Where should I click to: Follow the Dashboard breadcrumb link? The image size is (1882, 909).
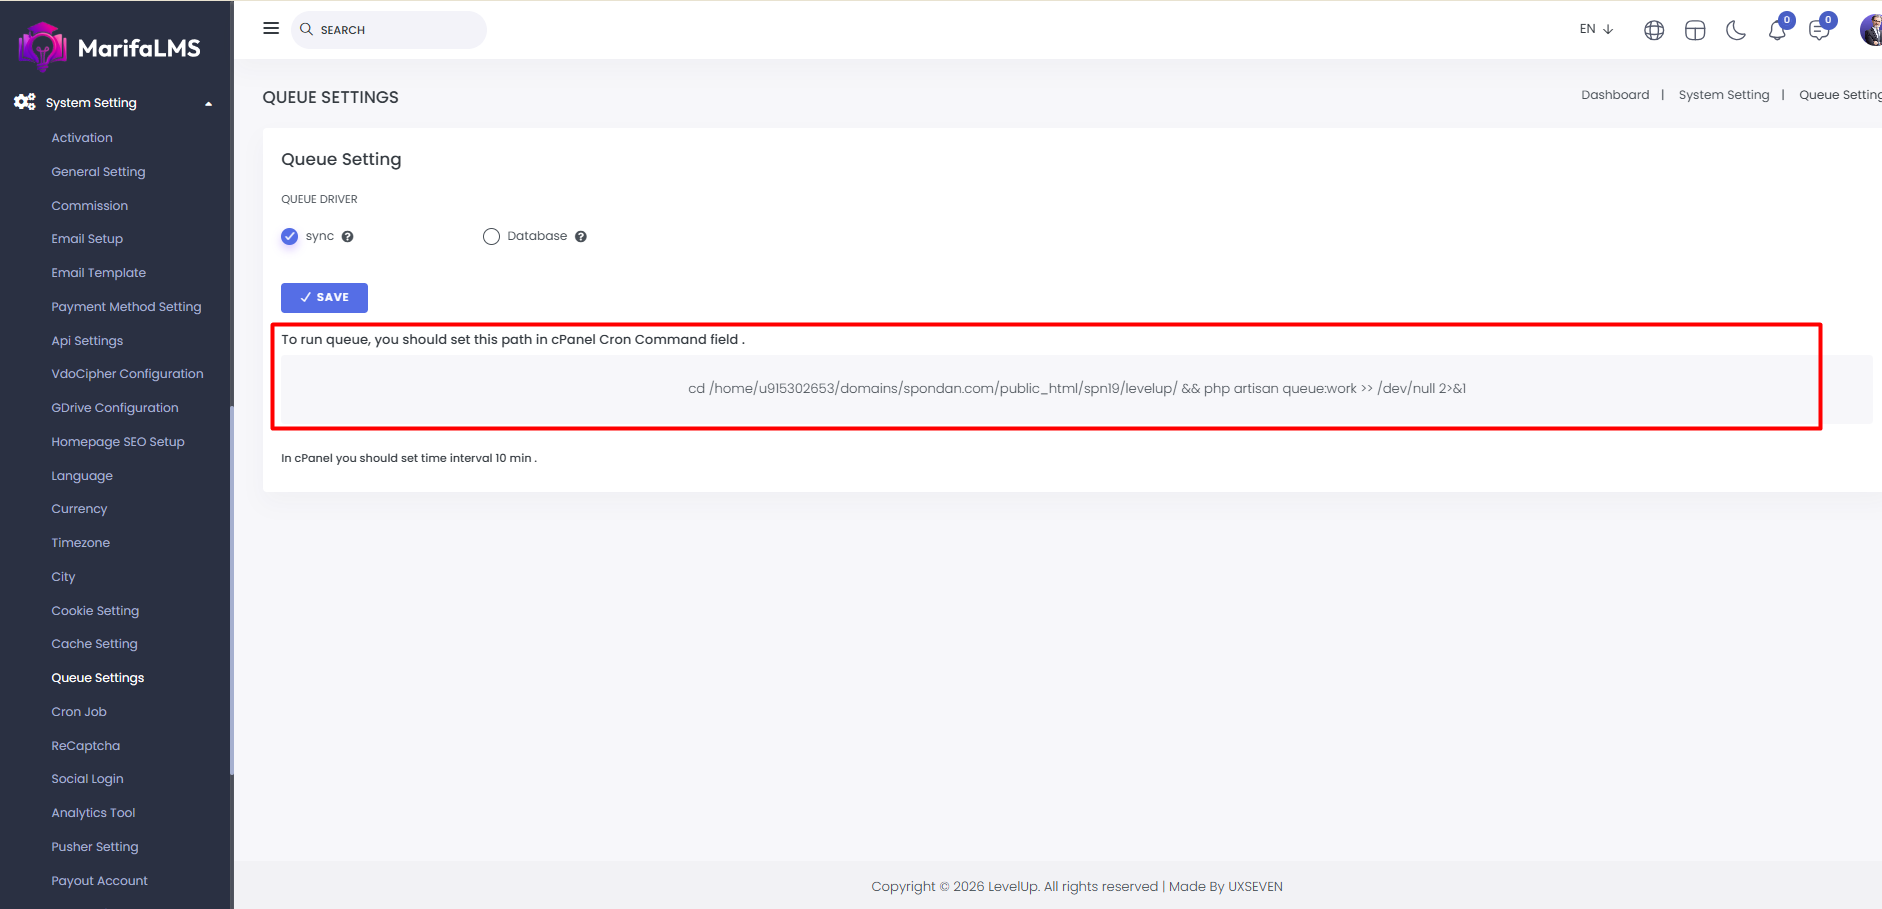click(x=1615, y=95)
